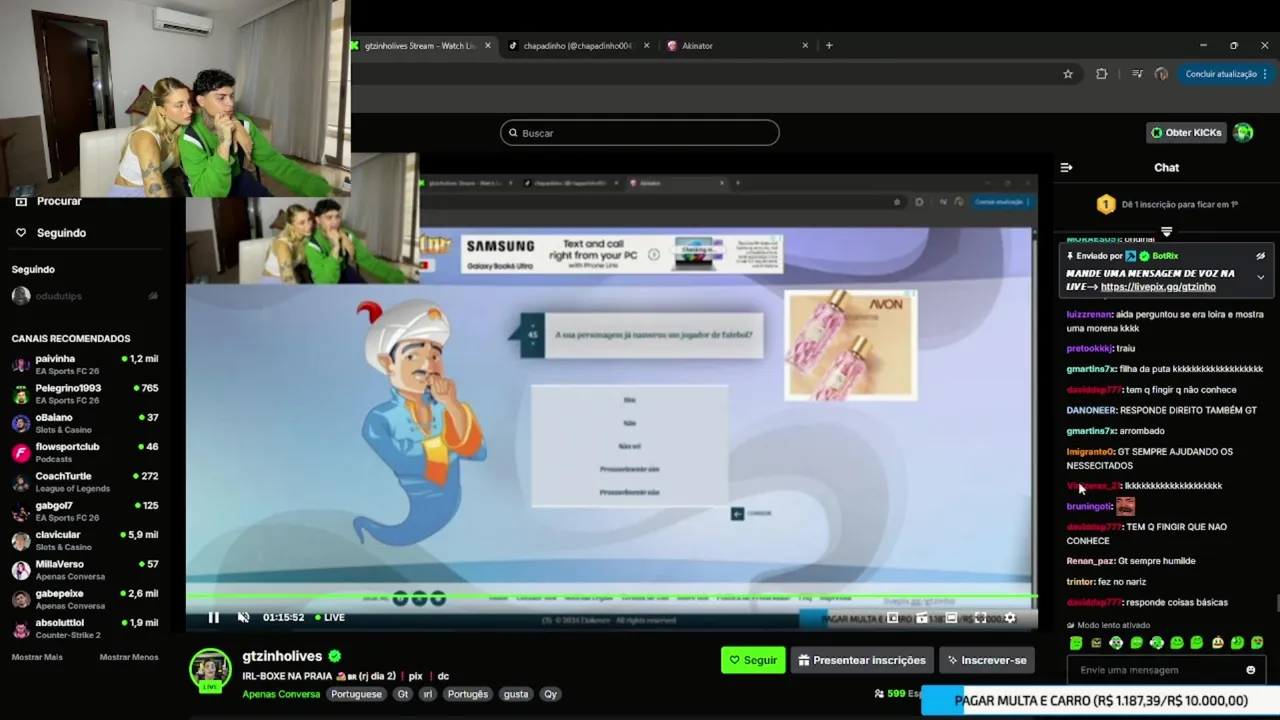Image resolution: width=1280 pixels, height=720 pixels.
Task: Open the DANONEER chat username
Action: point(1091,410)
